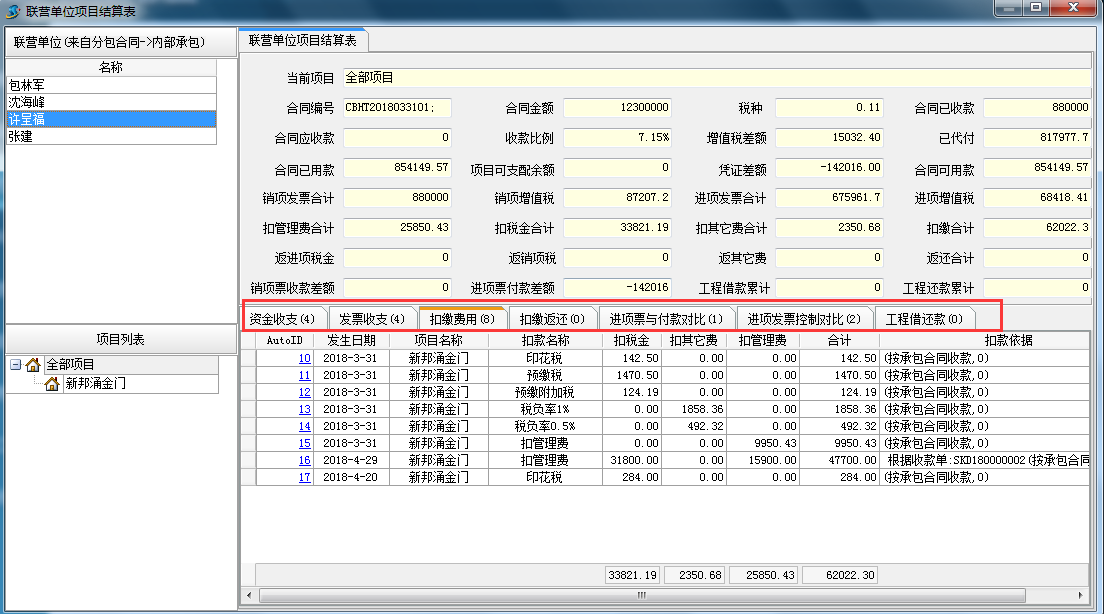1104x614 pixels.
Task: Switch to the 发票收支 (4) tab
Action: [371, 319]
